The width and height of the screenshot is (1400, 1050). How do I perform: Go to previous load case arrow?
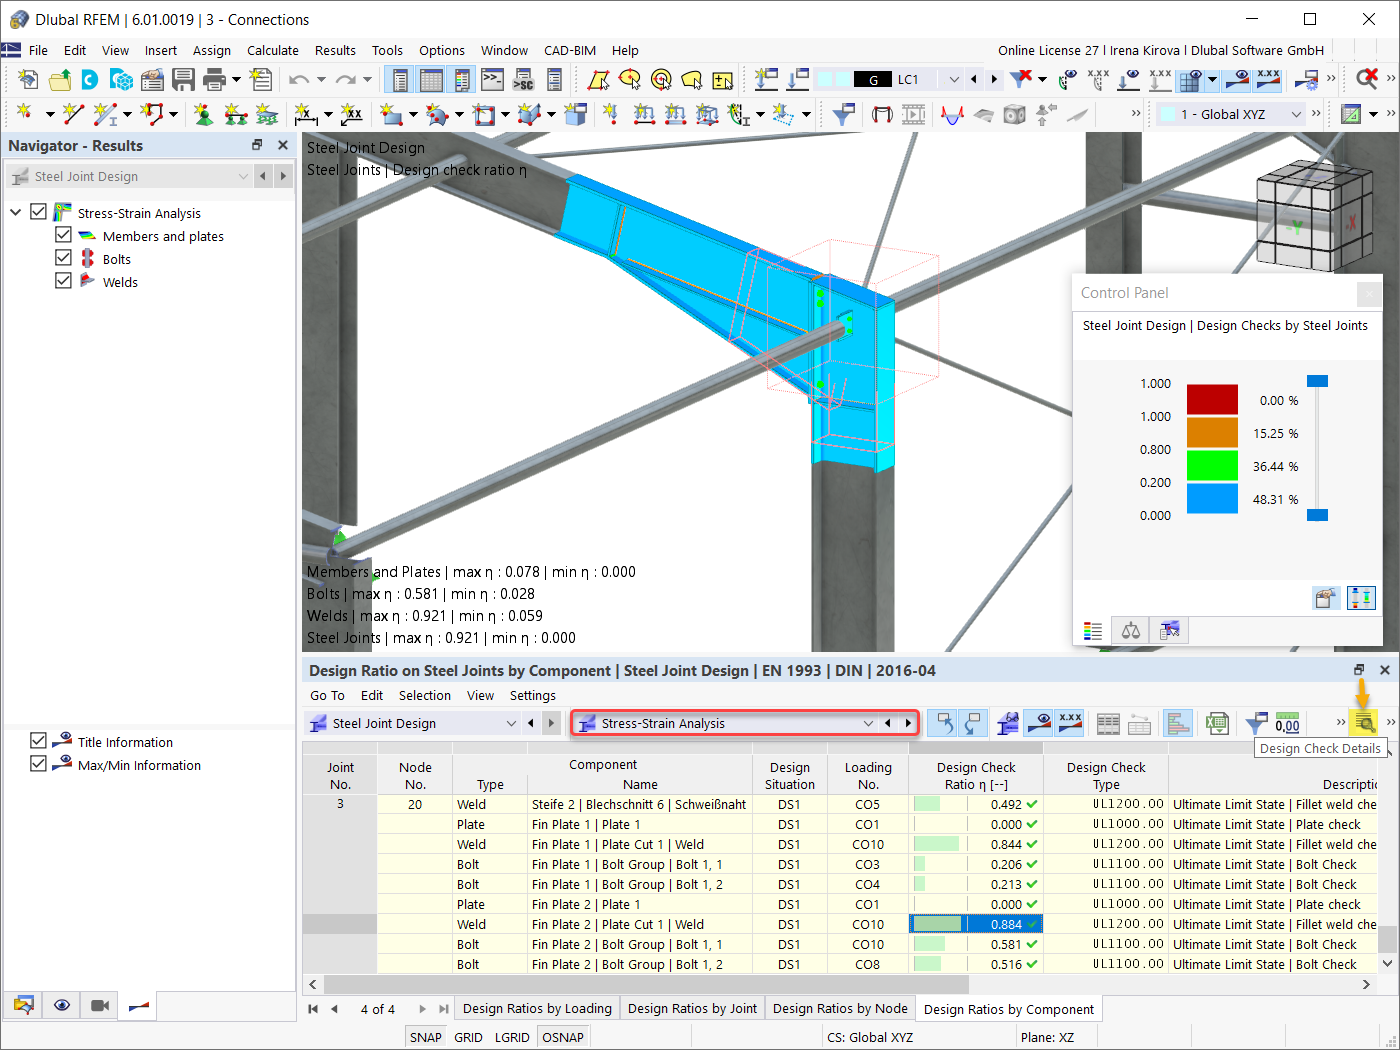pyautogui.click(x=974, y=79)
